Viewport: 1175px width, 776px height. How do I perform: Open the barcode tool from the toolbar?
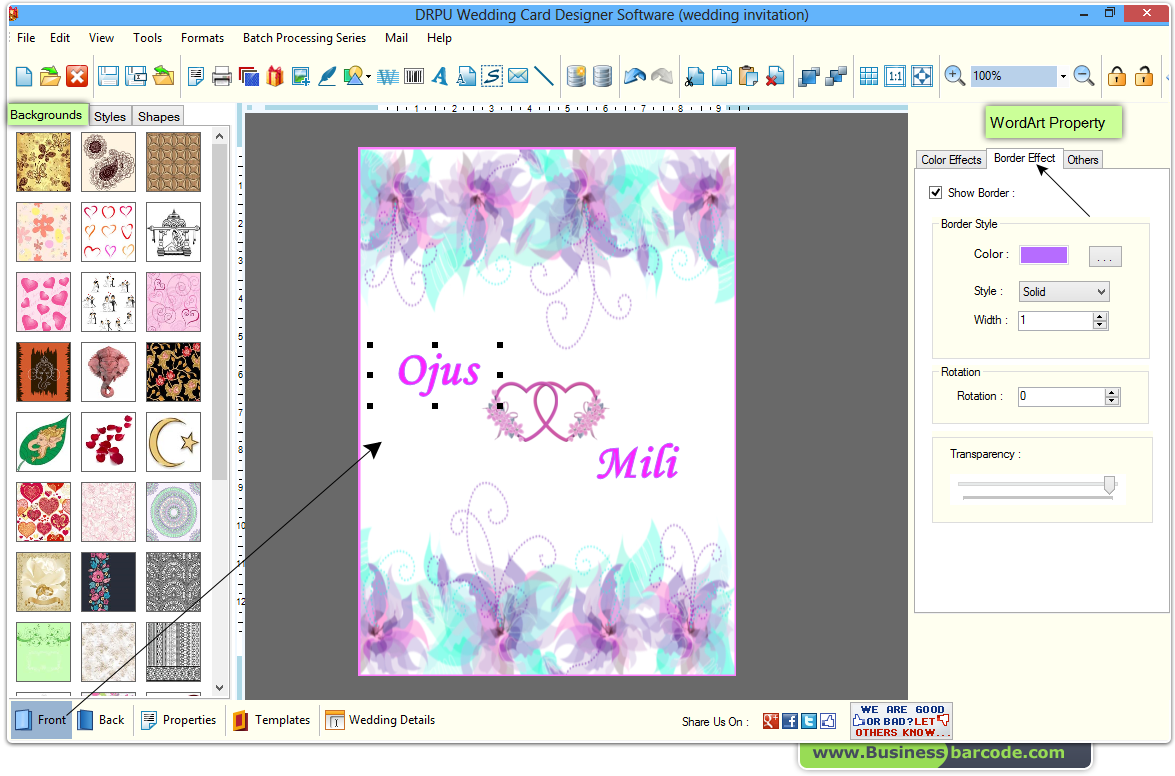click(413, 75)
